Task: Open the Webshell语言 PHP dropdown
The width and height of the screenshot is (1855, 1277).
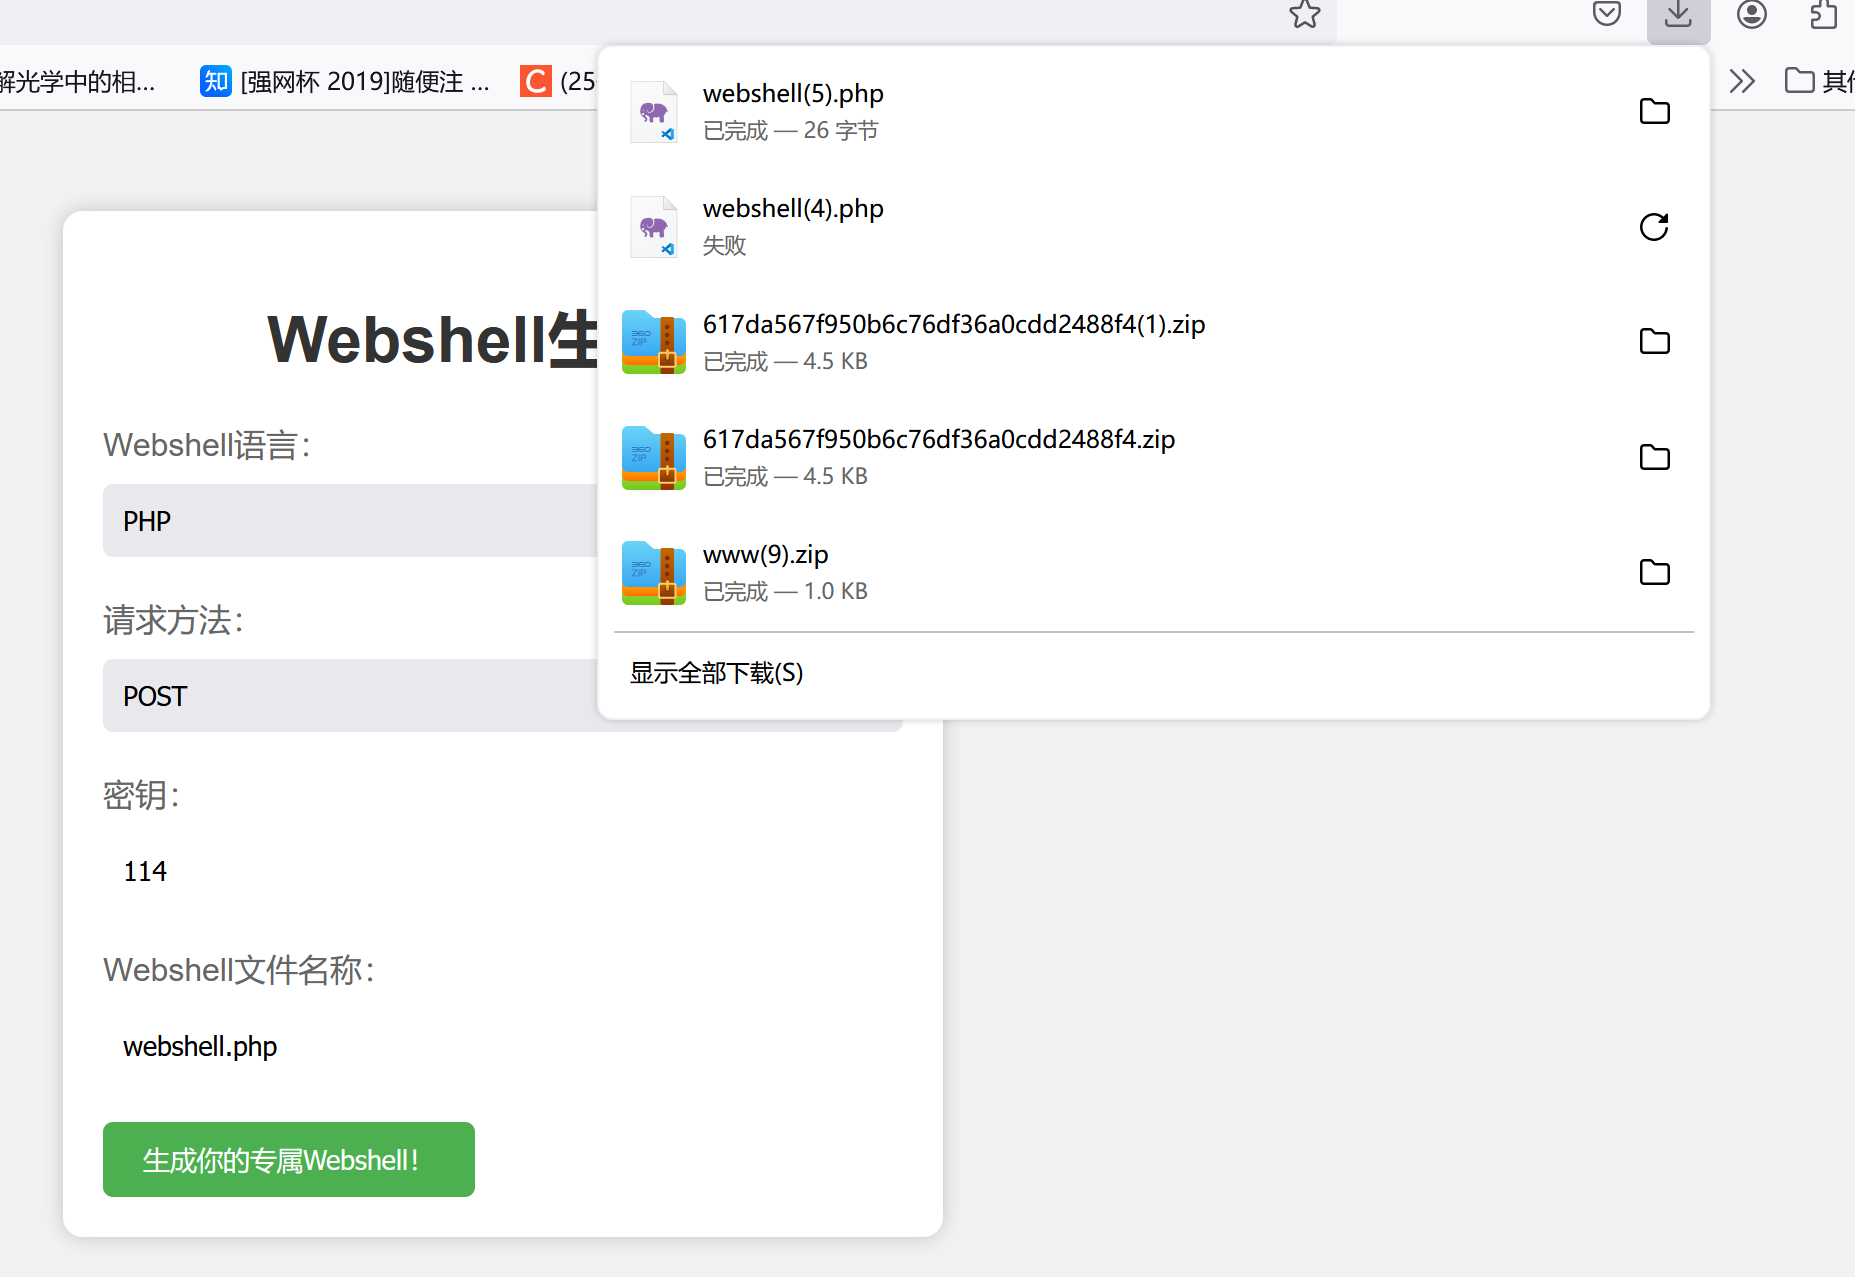Action: (350, 520)
